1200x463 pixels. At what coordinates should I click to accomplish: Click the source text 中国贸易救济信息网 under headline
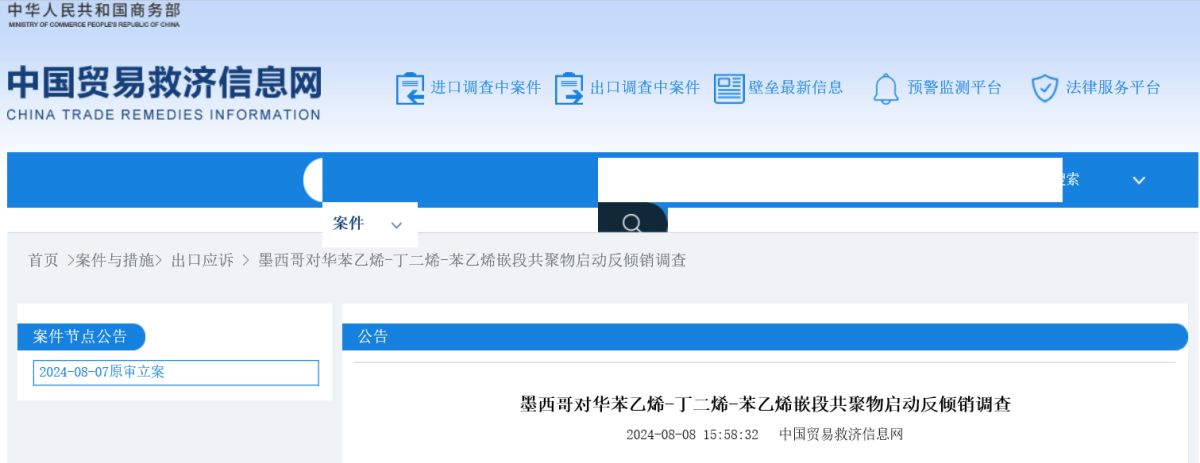tap(841, 435)
